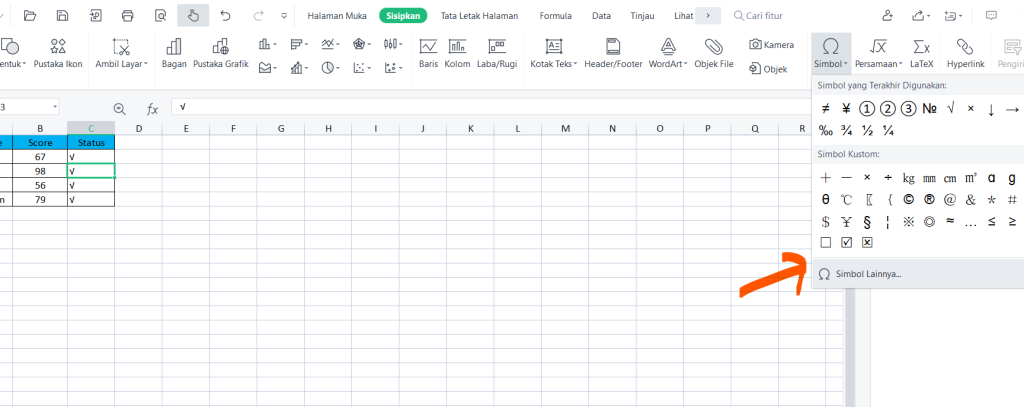Image resolution: width=1024 pixels, height=407 pixels.
Task: Click the fx insert function icon
Action: coord(152,109)
